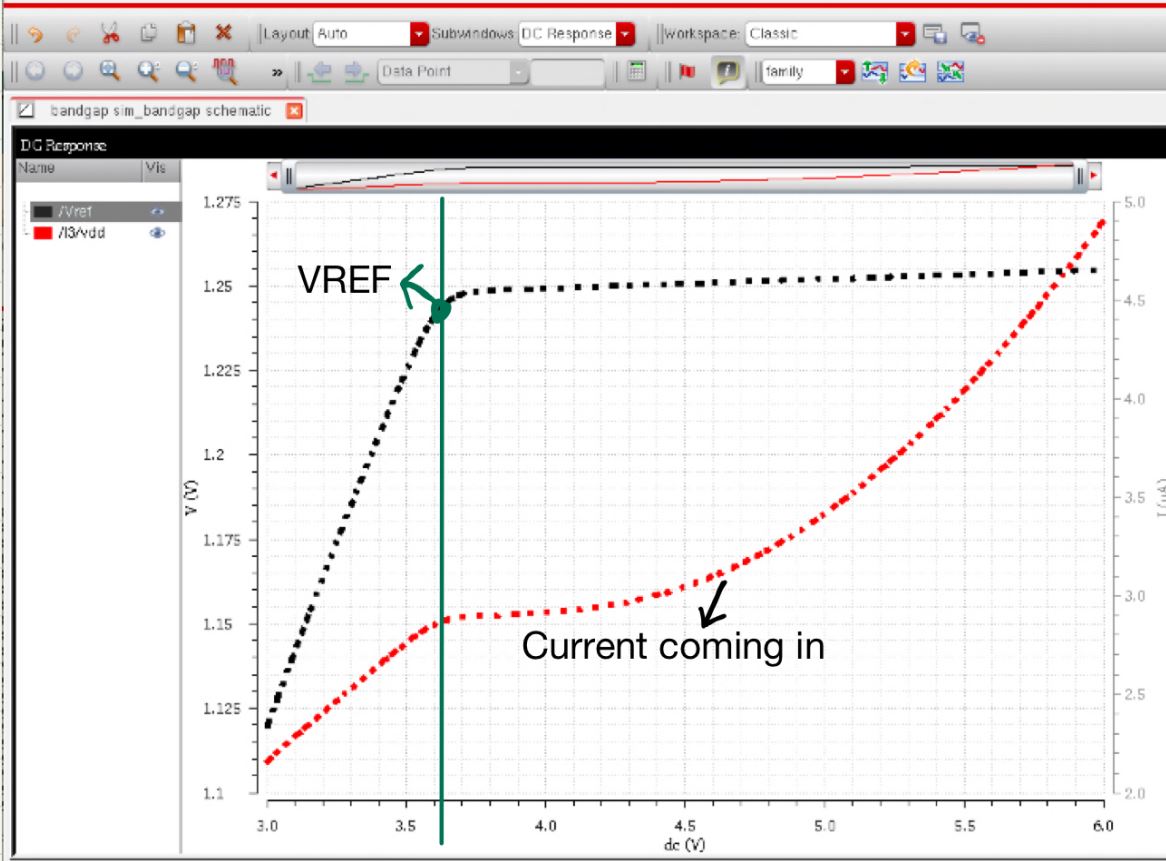Toggle the info balloon tooltip button

pyautogui.click(x=727, y=71)
